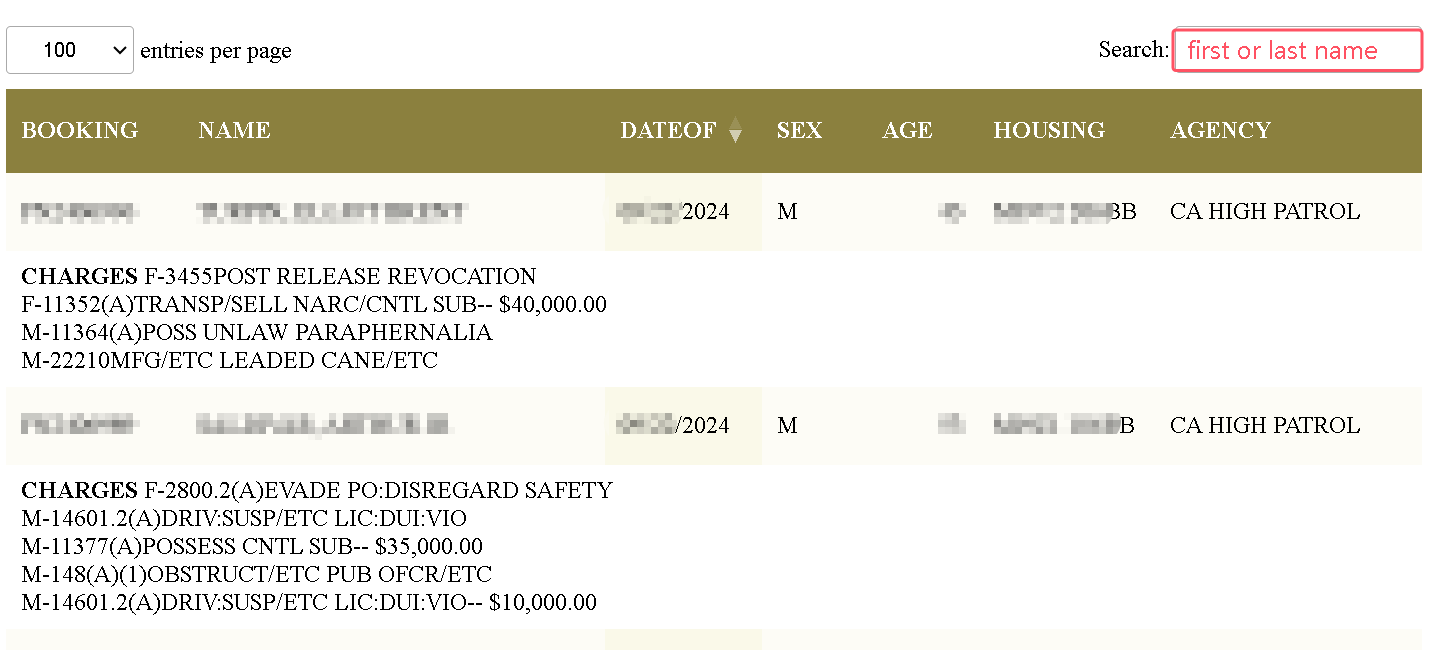1434x650 pixels.
Task: Click the name search input field
Action: click(x=1297, y=50)
